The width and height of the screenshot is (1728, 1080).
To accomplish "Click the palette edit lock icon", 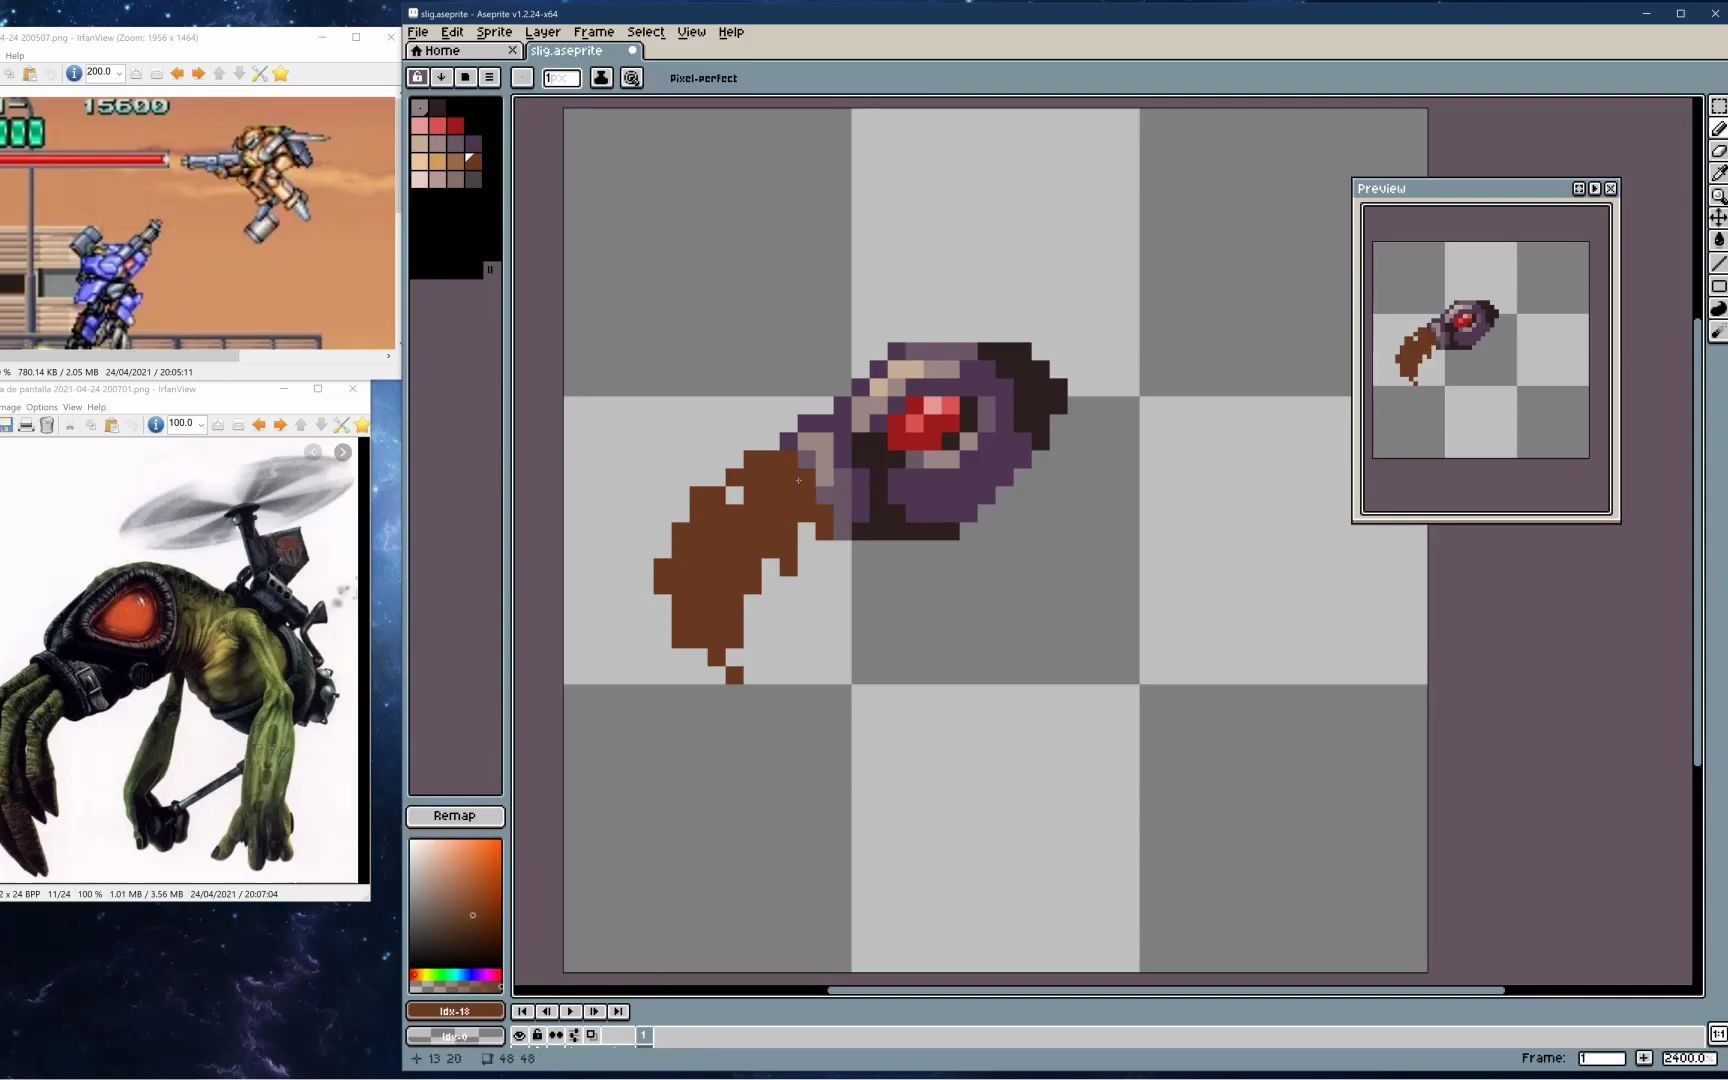I will click(418, 77).
